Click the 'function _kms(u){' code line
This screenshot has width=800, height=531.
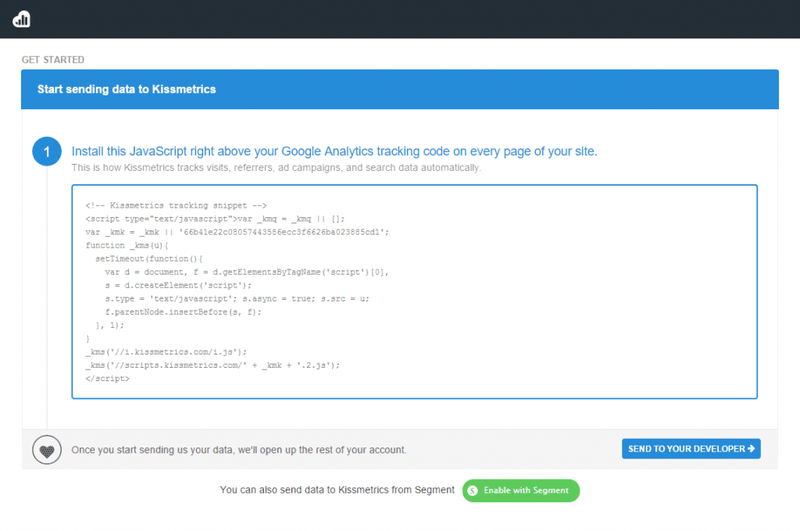tap(127, 245)
